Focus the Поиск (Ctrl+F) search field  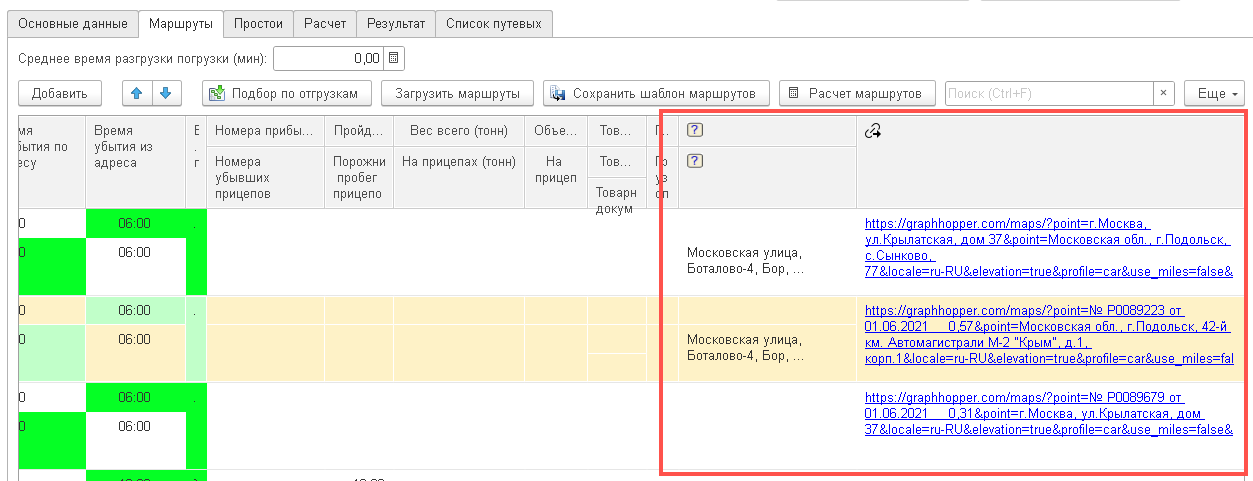point(1050,93)
